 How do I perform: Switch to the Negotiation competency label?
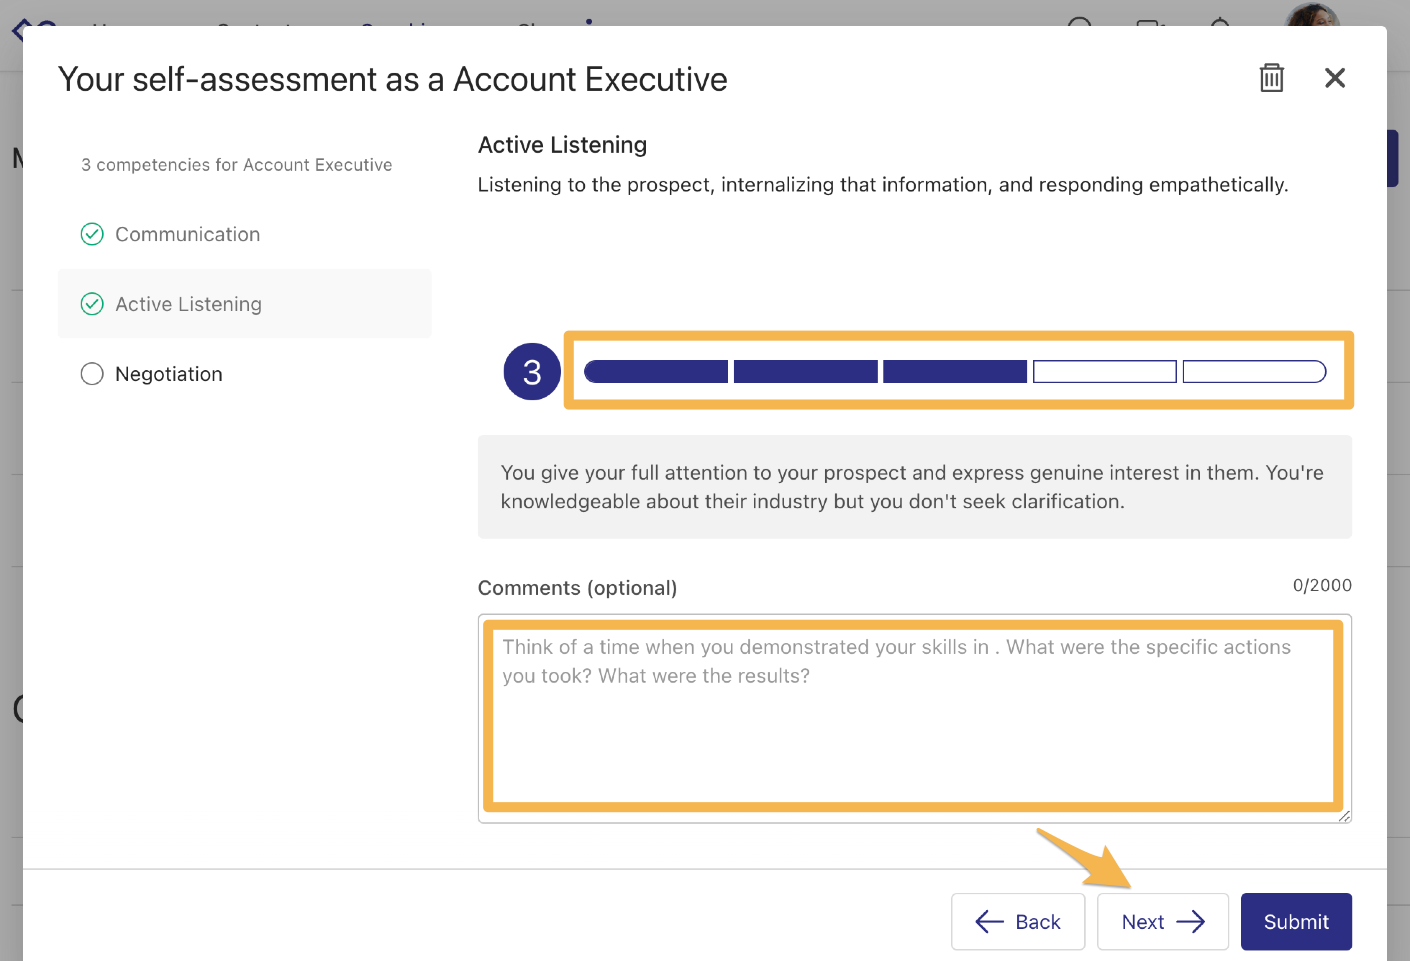(x=168, y=374)
